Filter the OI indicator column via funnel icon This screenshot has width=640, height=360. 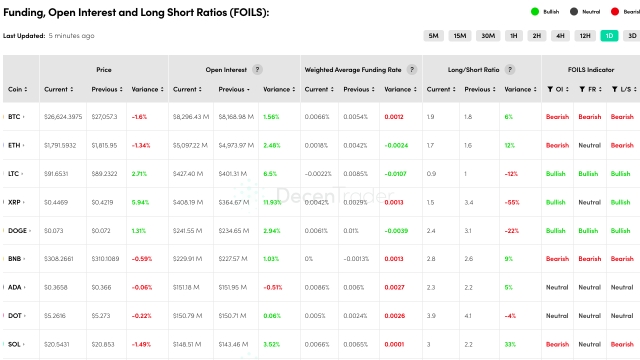(x=550, y=89)
